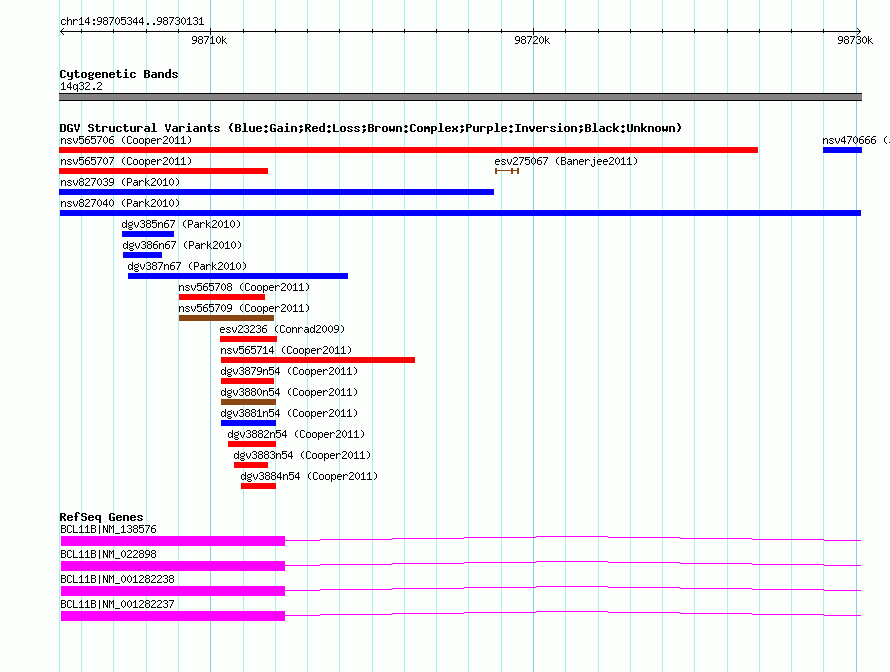The height and width of the screenshot is (672, 890).
Task: Select the BCL11B NM_138576 magenta exon
Action: point(173,541)
